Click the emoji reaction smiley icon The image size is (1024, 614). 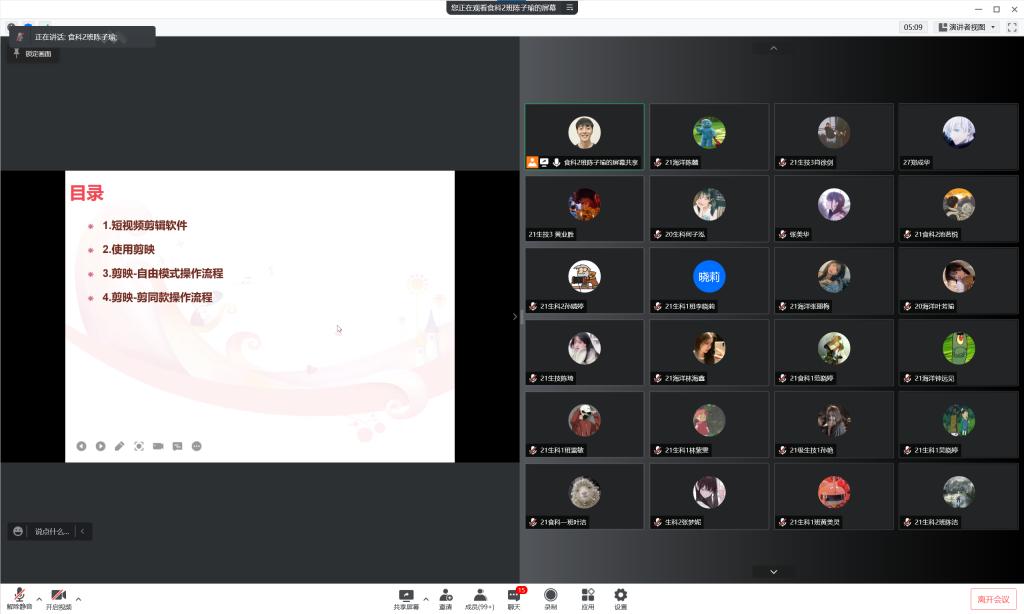(x=18, y=532)
